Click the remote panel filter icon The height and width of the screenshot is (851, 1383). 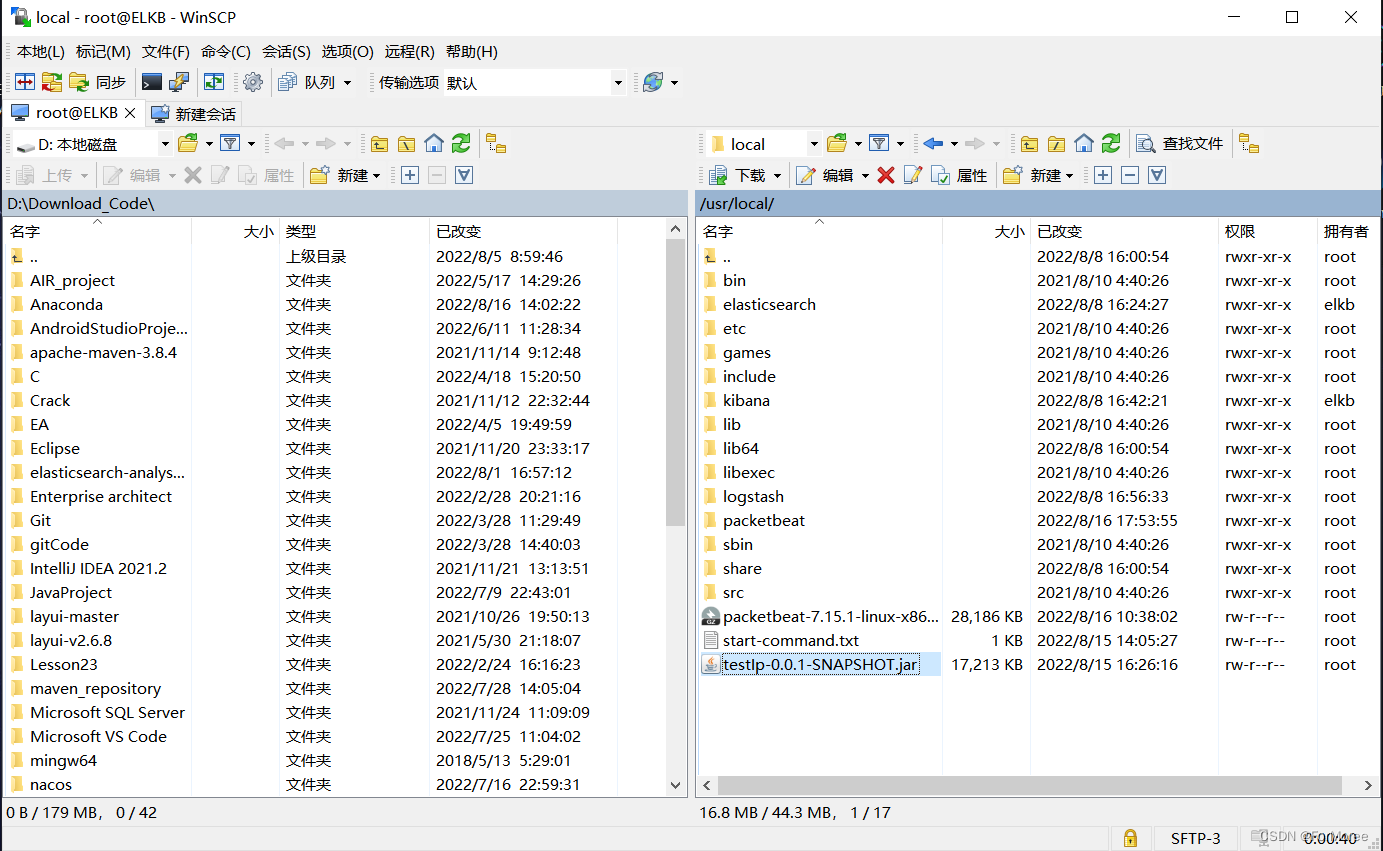(879, 143)
